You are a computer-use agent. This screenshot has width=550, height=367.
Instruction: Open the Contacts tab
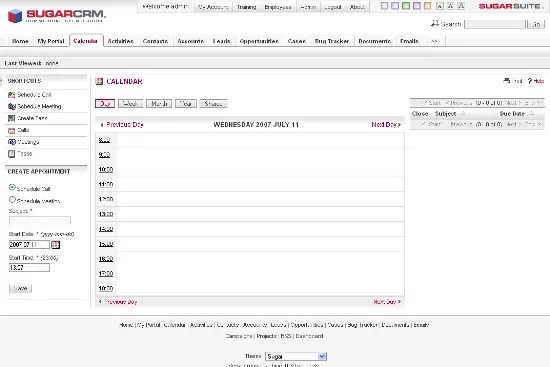pos(155,41)
